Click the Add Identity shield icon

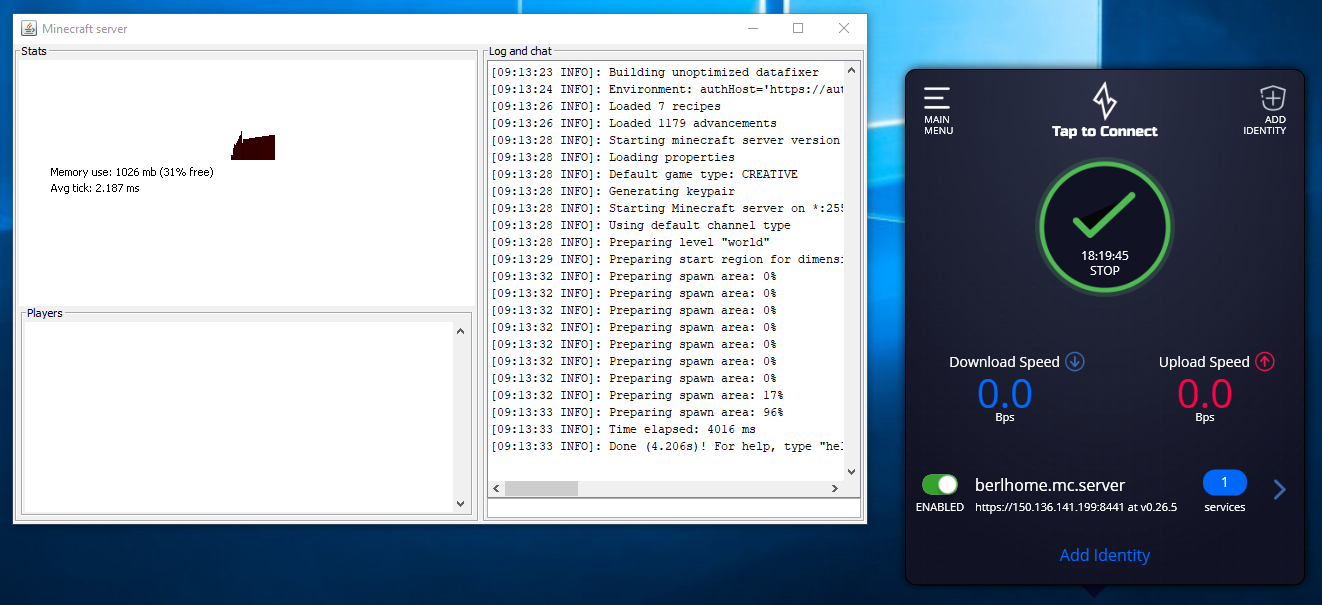click(x=1271, y=98)
